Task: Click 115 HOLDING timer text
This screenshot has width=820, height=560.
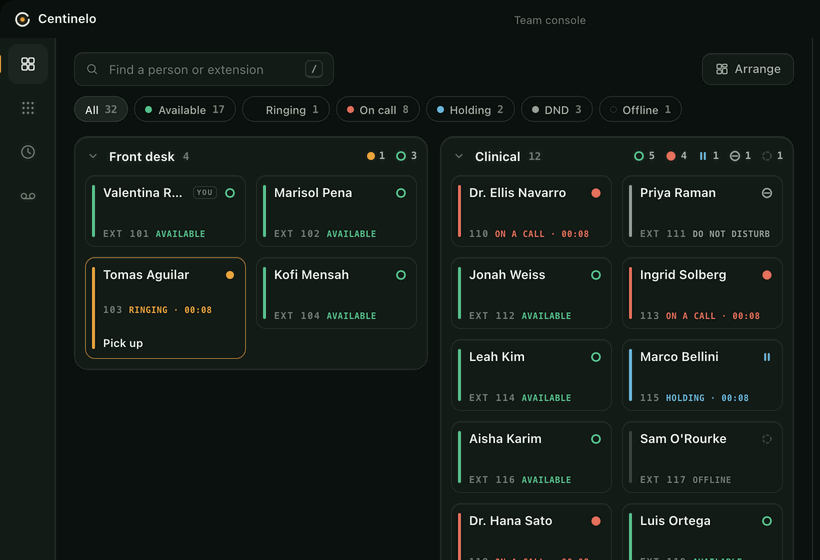Action: (x=694, y=398)
